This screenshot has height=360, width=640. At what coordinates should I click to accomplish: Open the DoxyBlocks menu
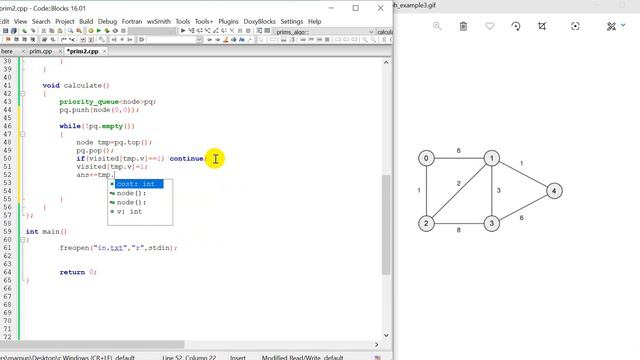tap(259, 21)
